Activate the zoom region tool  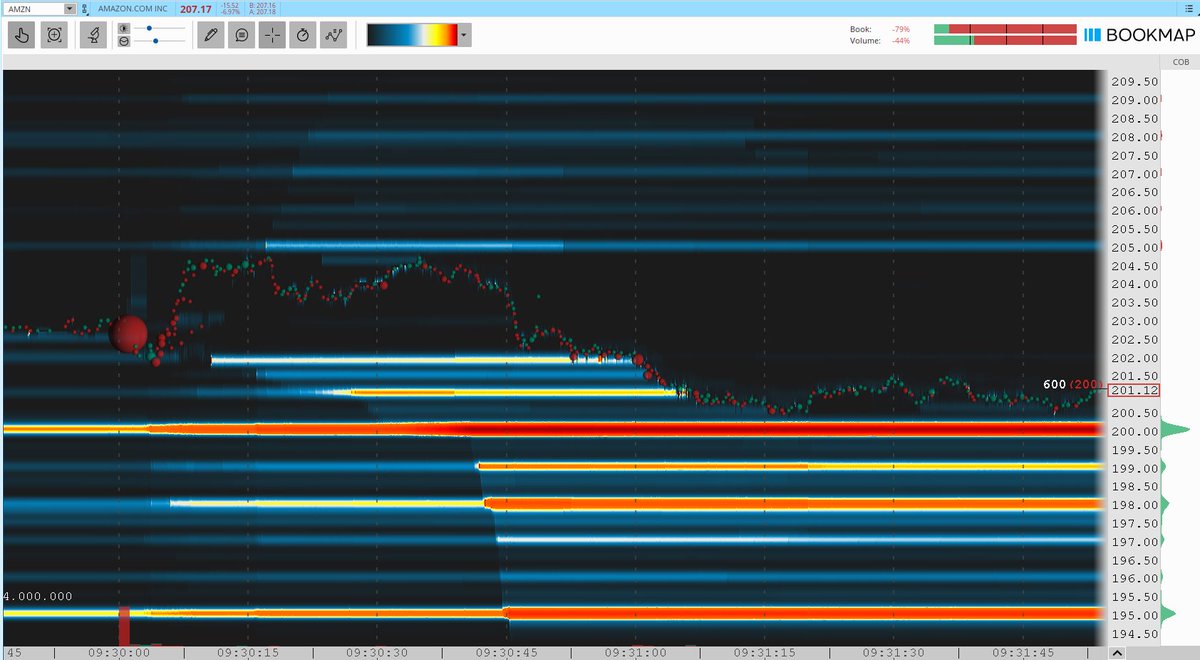click(x=56, y=35)
